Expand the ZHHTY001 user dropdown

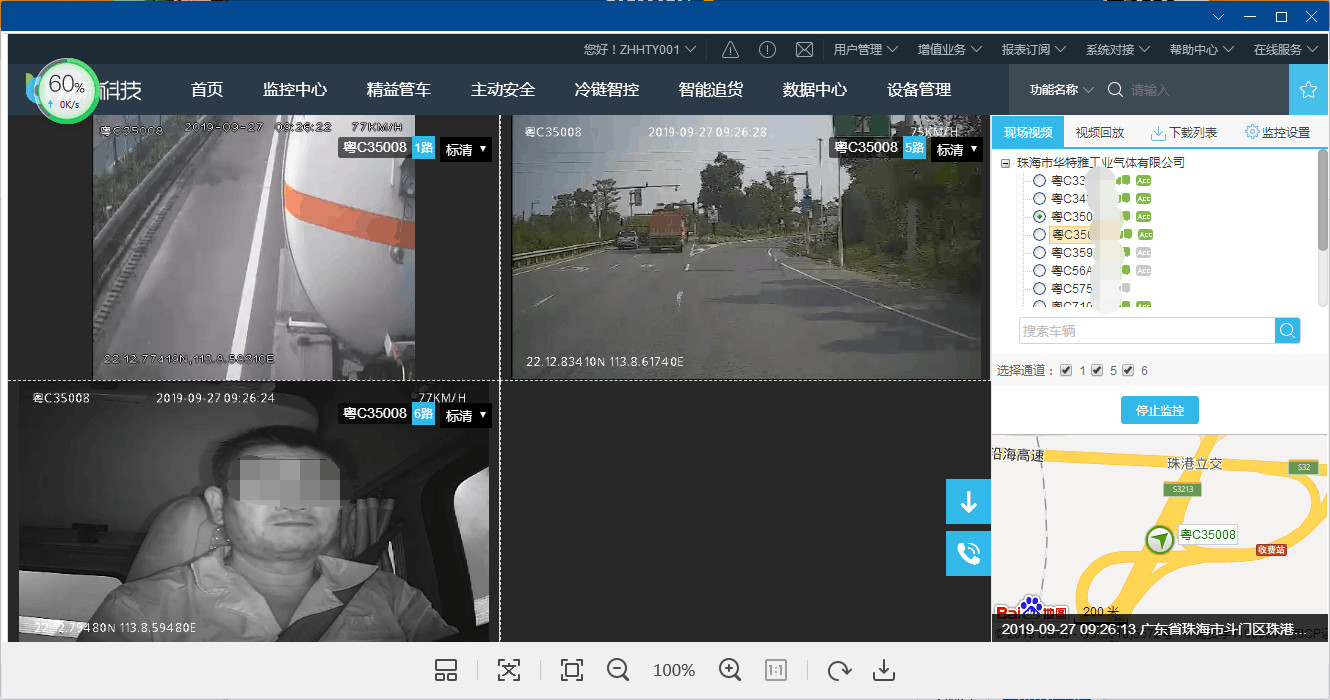640,49
